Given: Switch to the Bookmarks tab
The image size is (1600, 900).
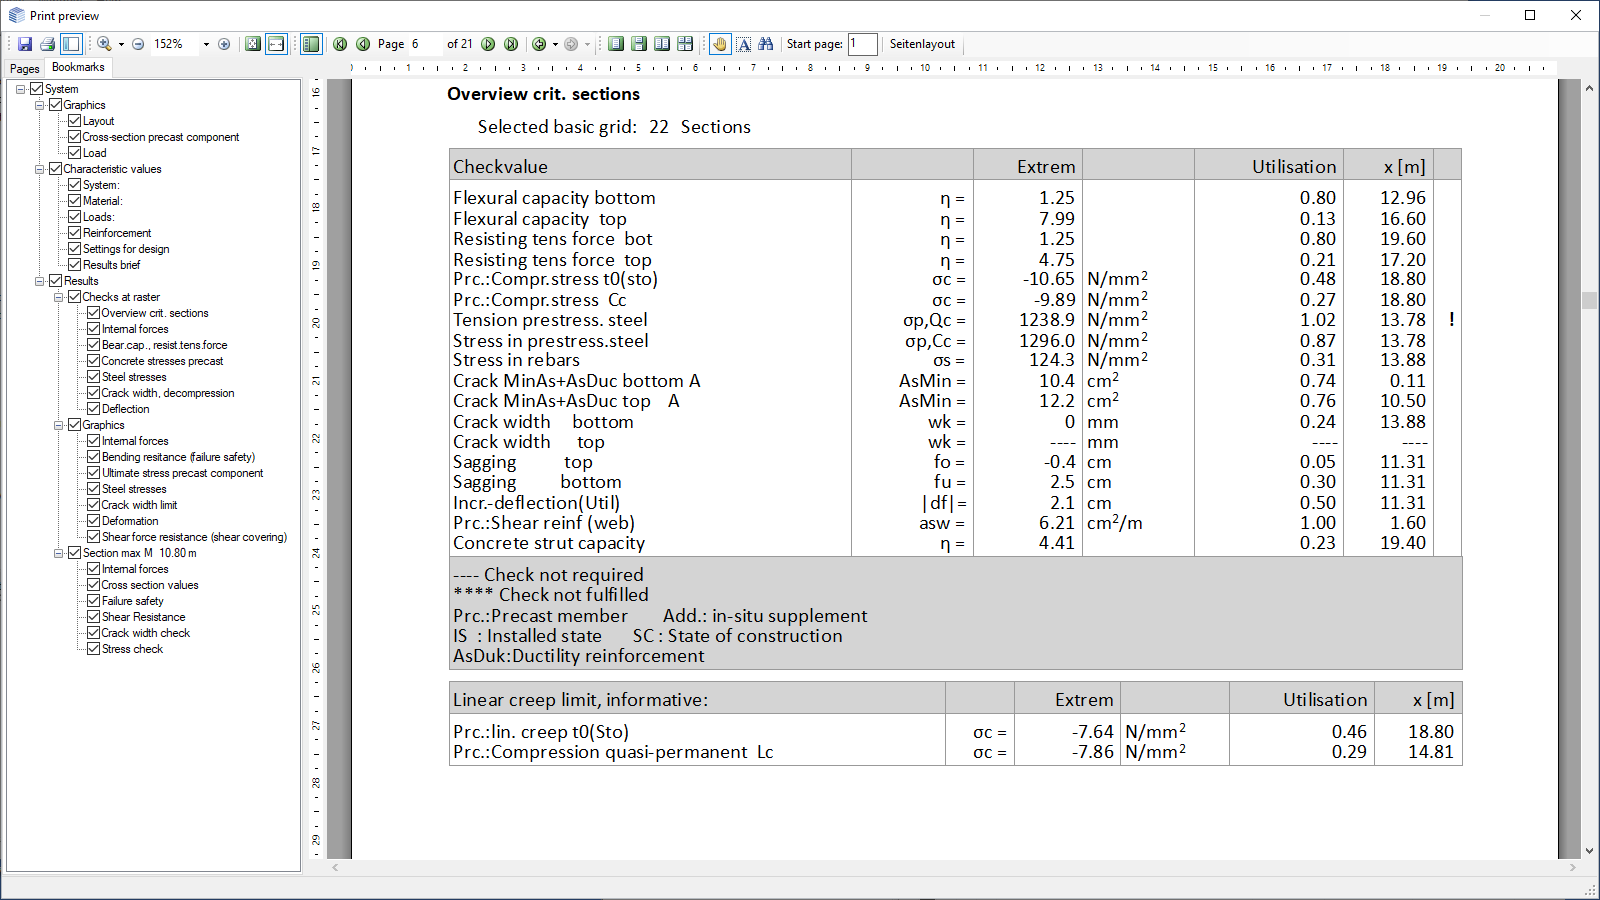Looking at the screenshot, I should coord(78,67).
